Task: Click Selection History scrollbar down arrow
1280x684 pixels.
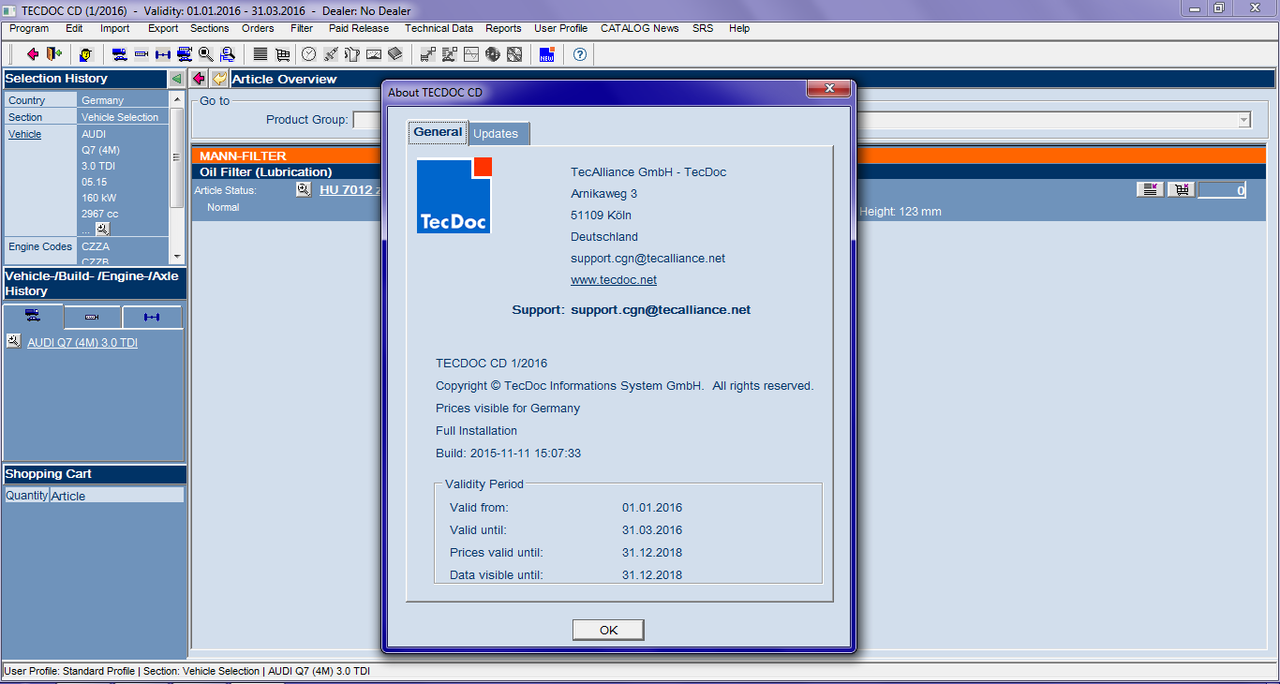Action: (x=177, y=257)
